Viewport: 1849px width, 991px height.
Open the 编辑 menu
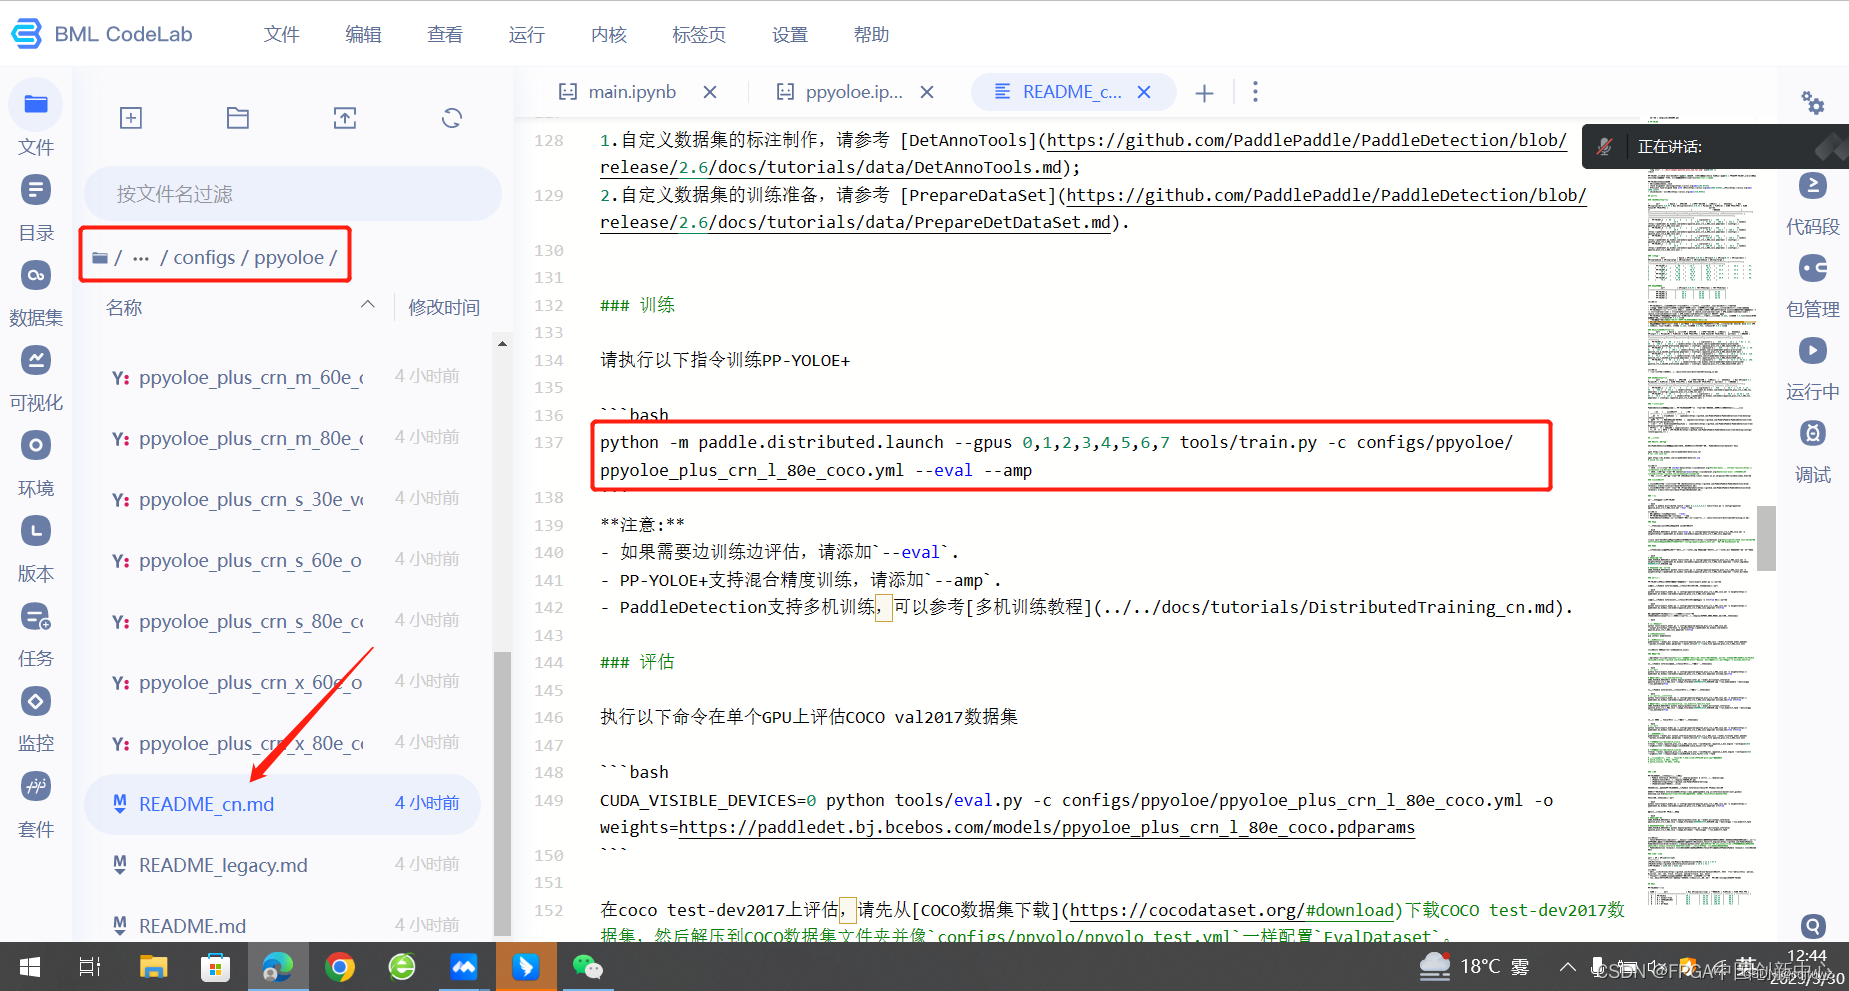(x=363, y=34)
